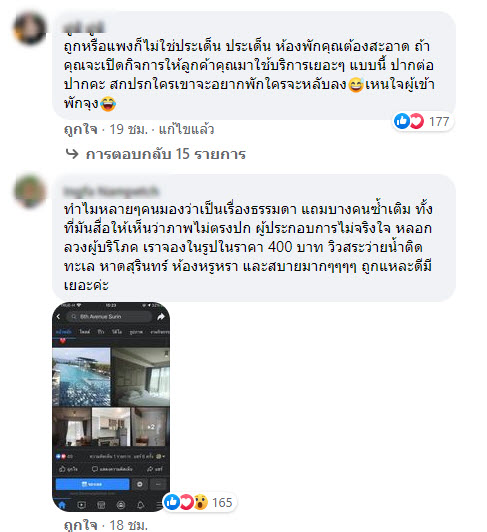This screenshot has height=532, width=487.
Task: Show reaction count 165 details
Action: pos(222,502)
